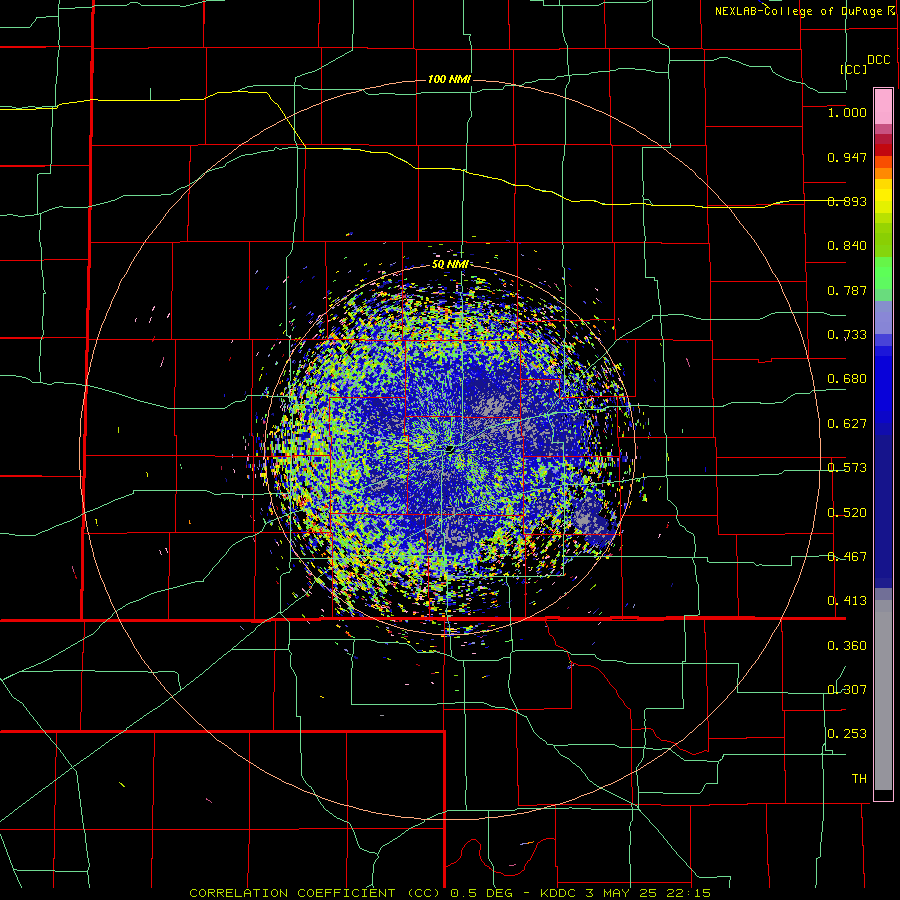Click the 0.253 value on the color scale
Viewport: 900px width, 900px height.
point(847,734)
